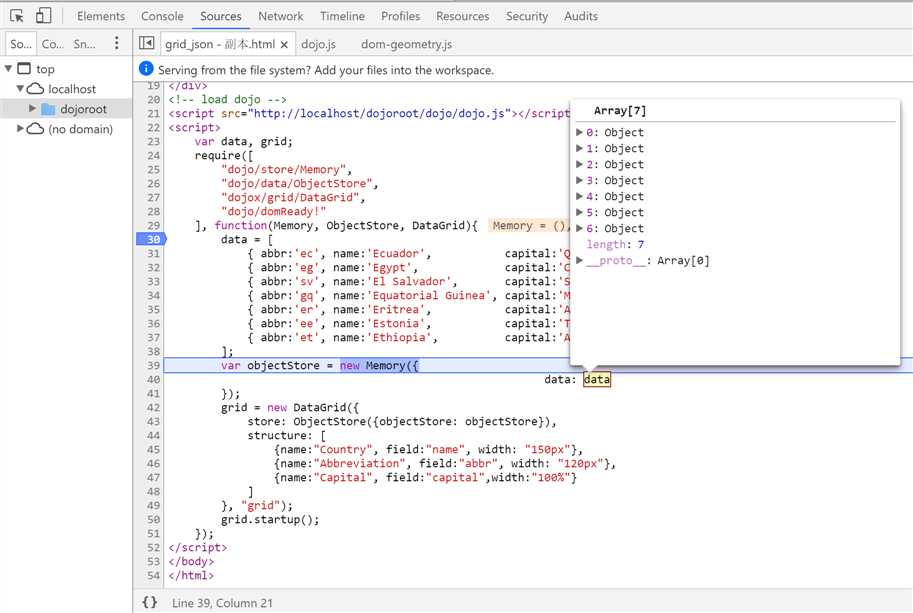Viewport: 913px width, 613px height.
Task: Click the pretty print braces icon
Action: pyautogui.click(x=149, y=602)
